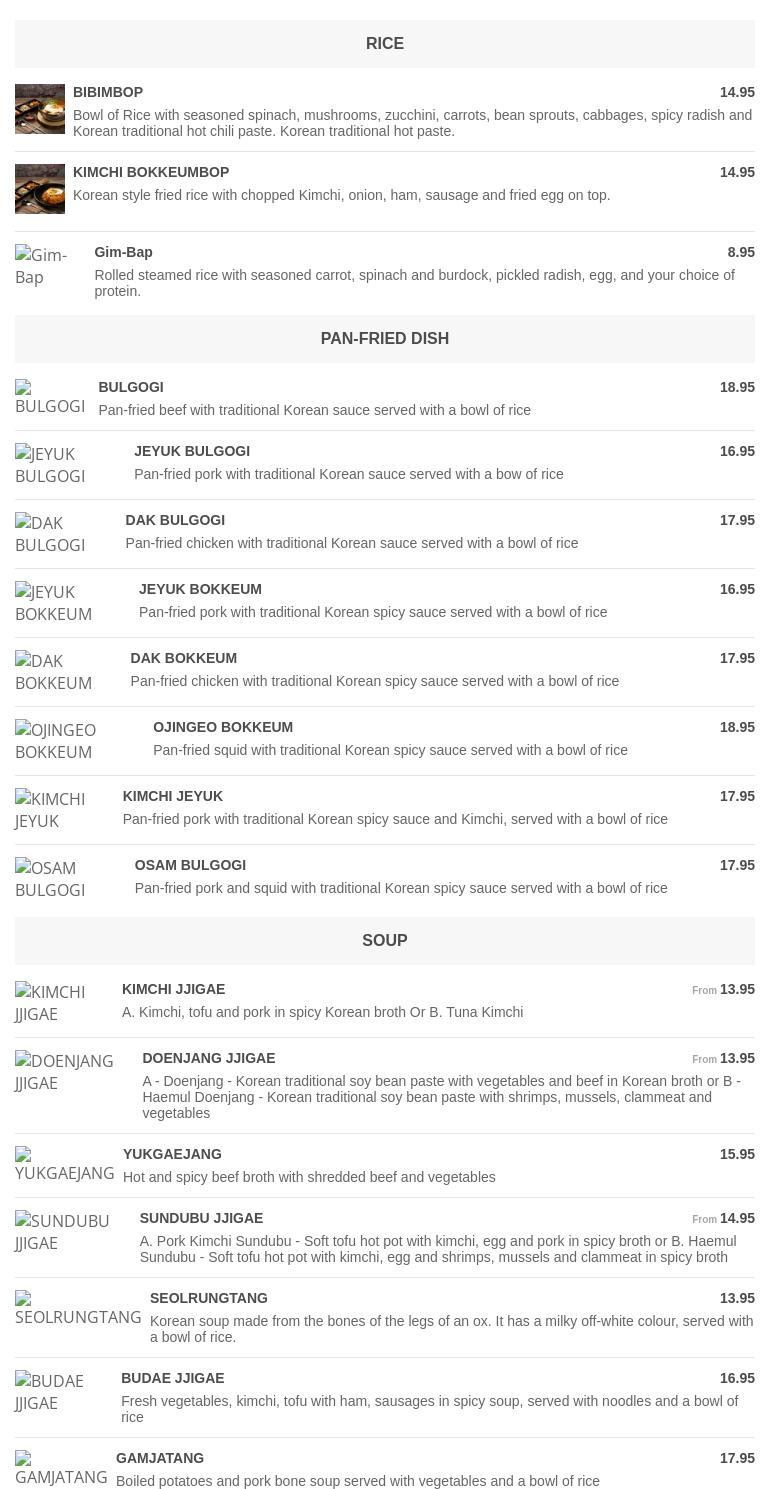Click the BULGOGI image placeholder
Screen dimensions: 770x1489
[50, 397]
